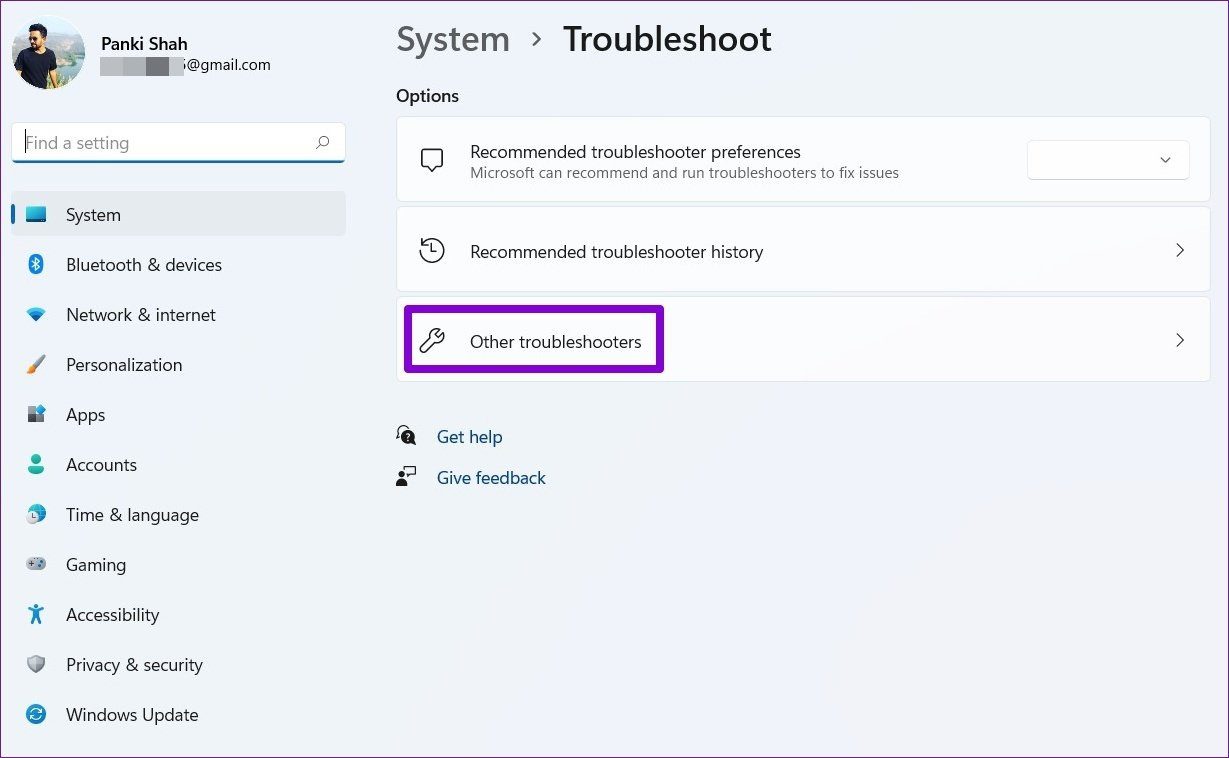The width and height of the screenshot is (1229, 758).
Task: Click the Panki Shah profile picture
Action: [x=48, y=53]
